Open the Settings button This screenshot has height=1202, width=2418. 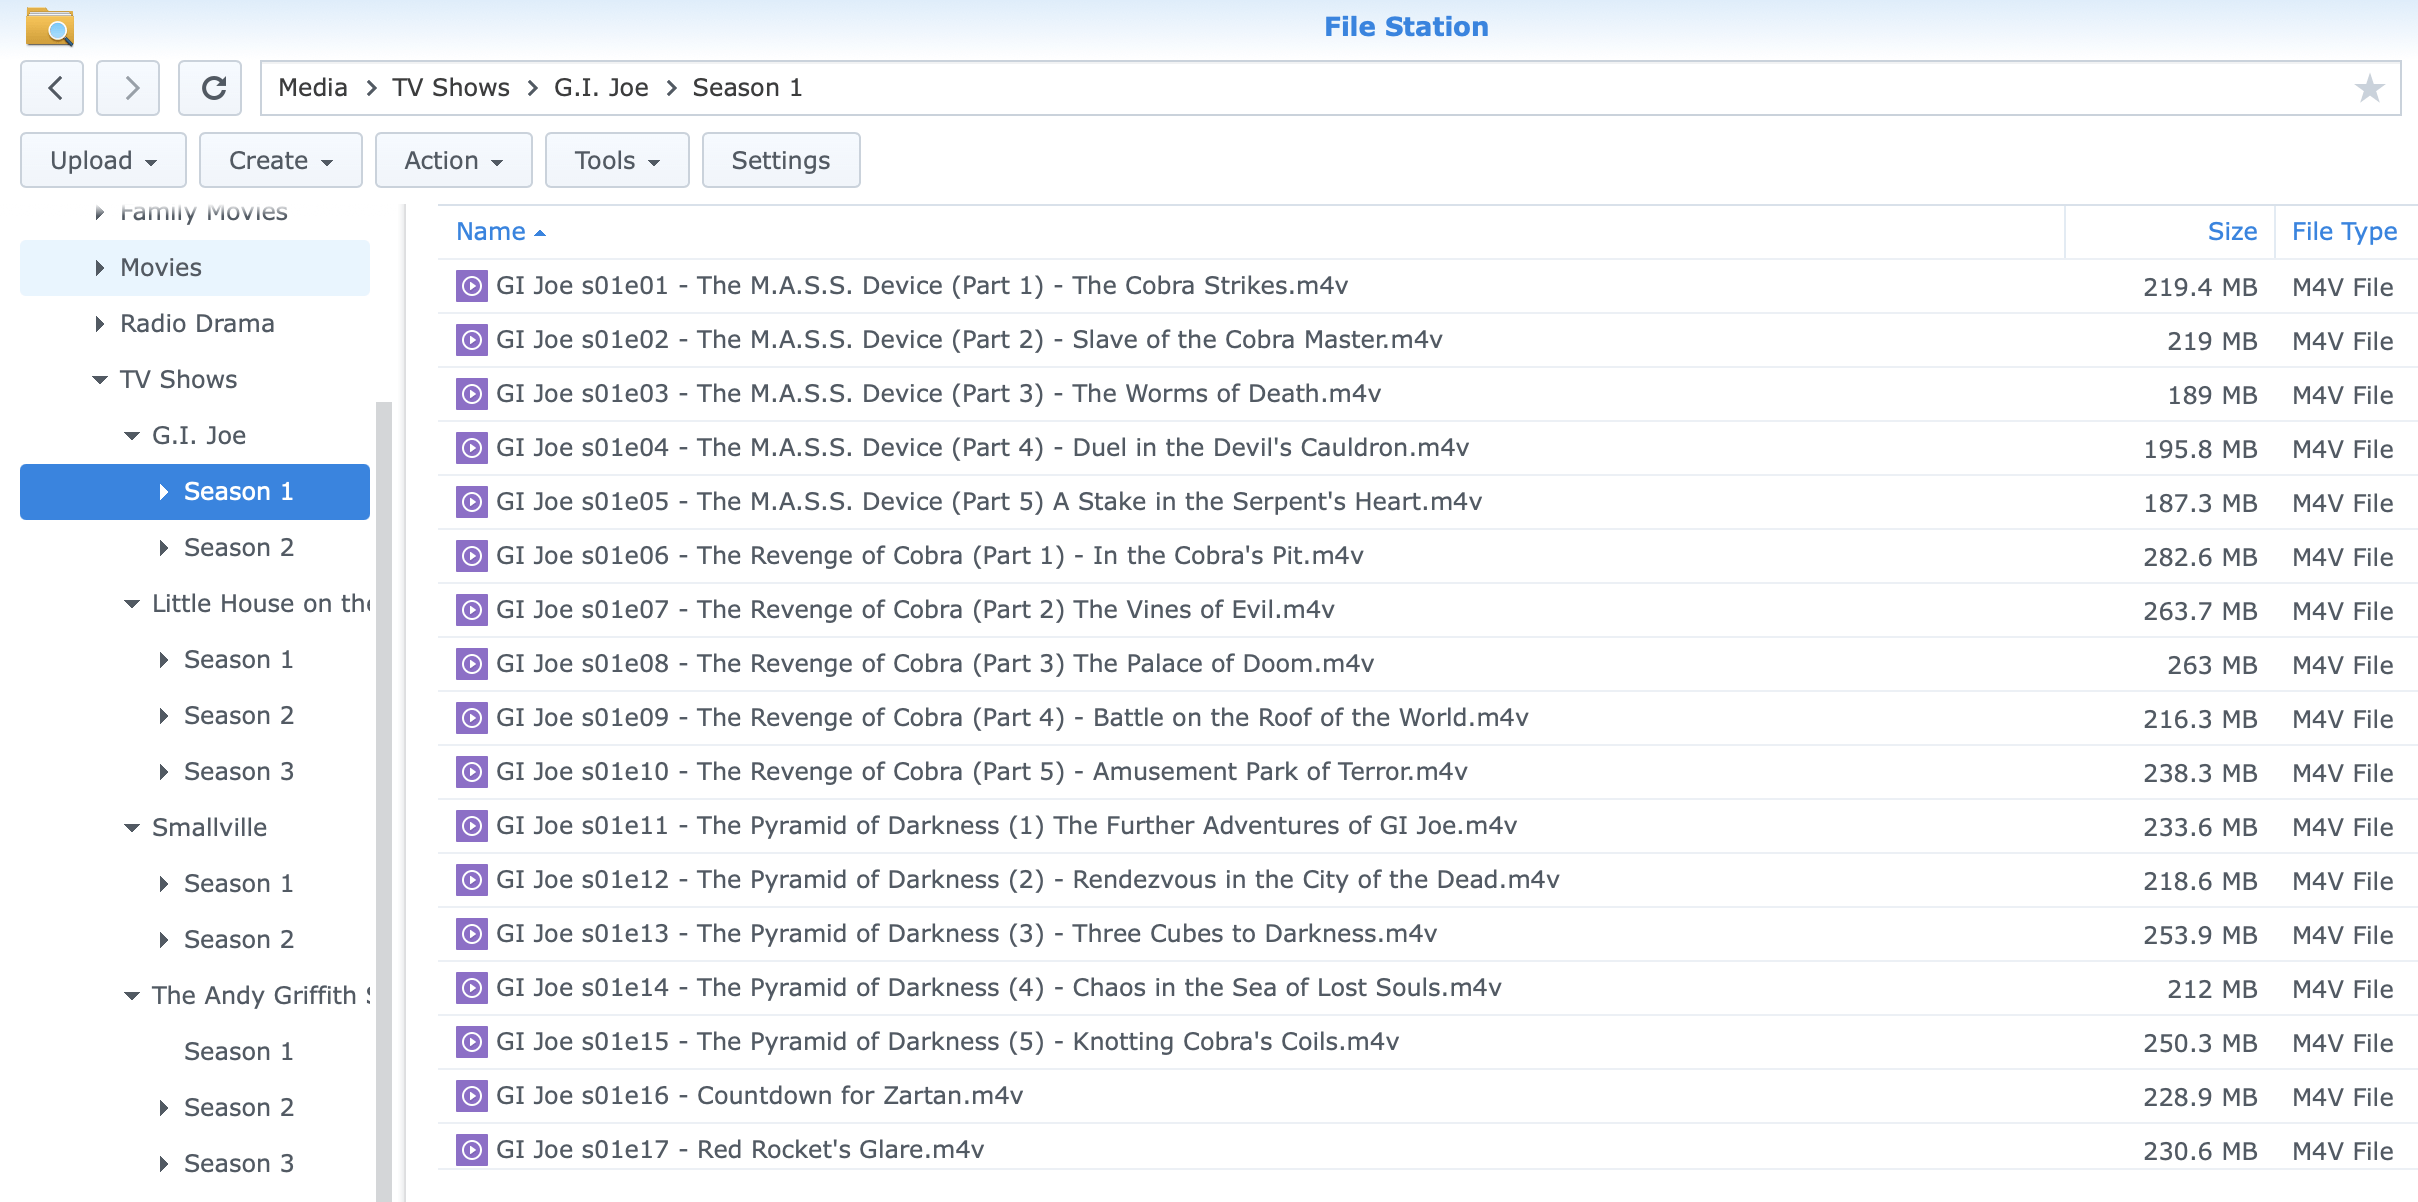781,160
